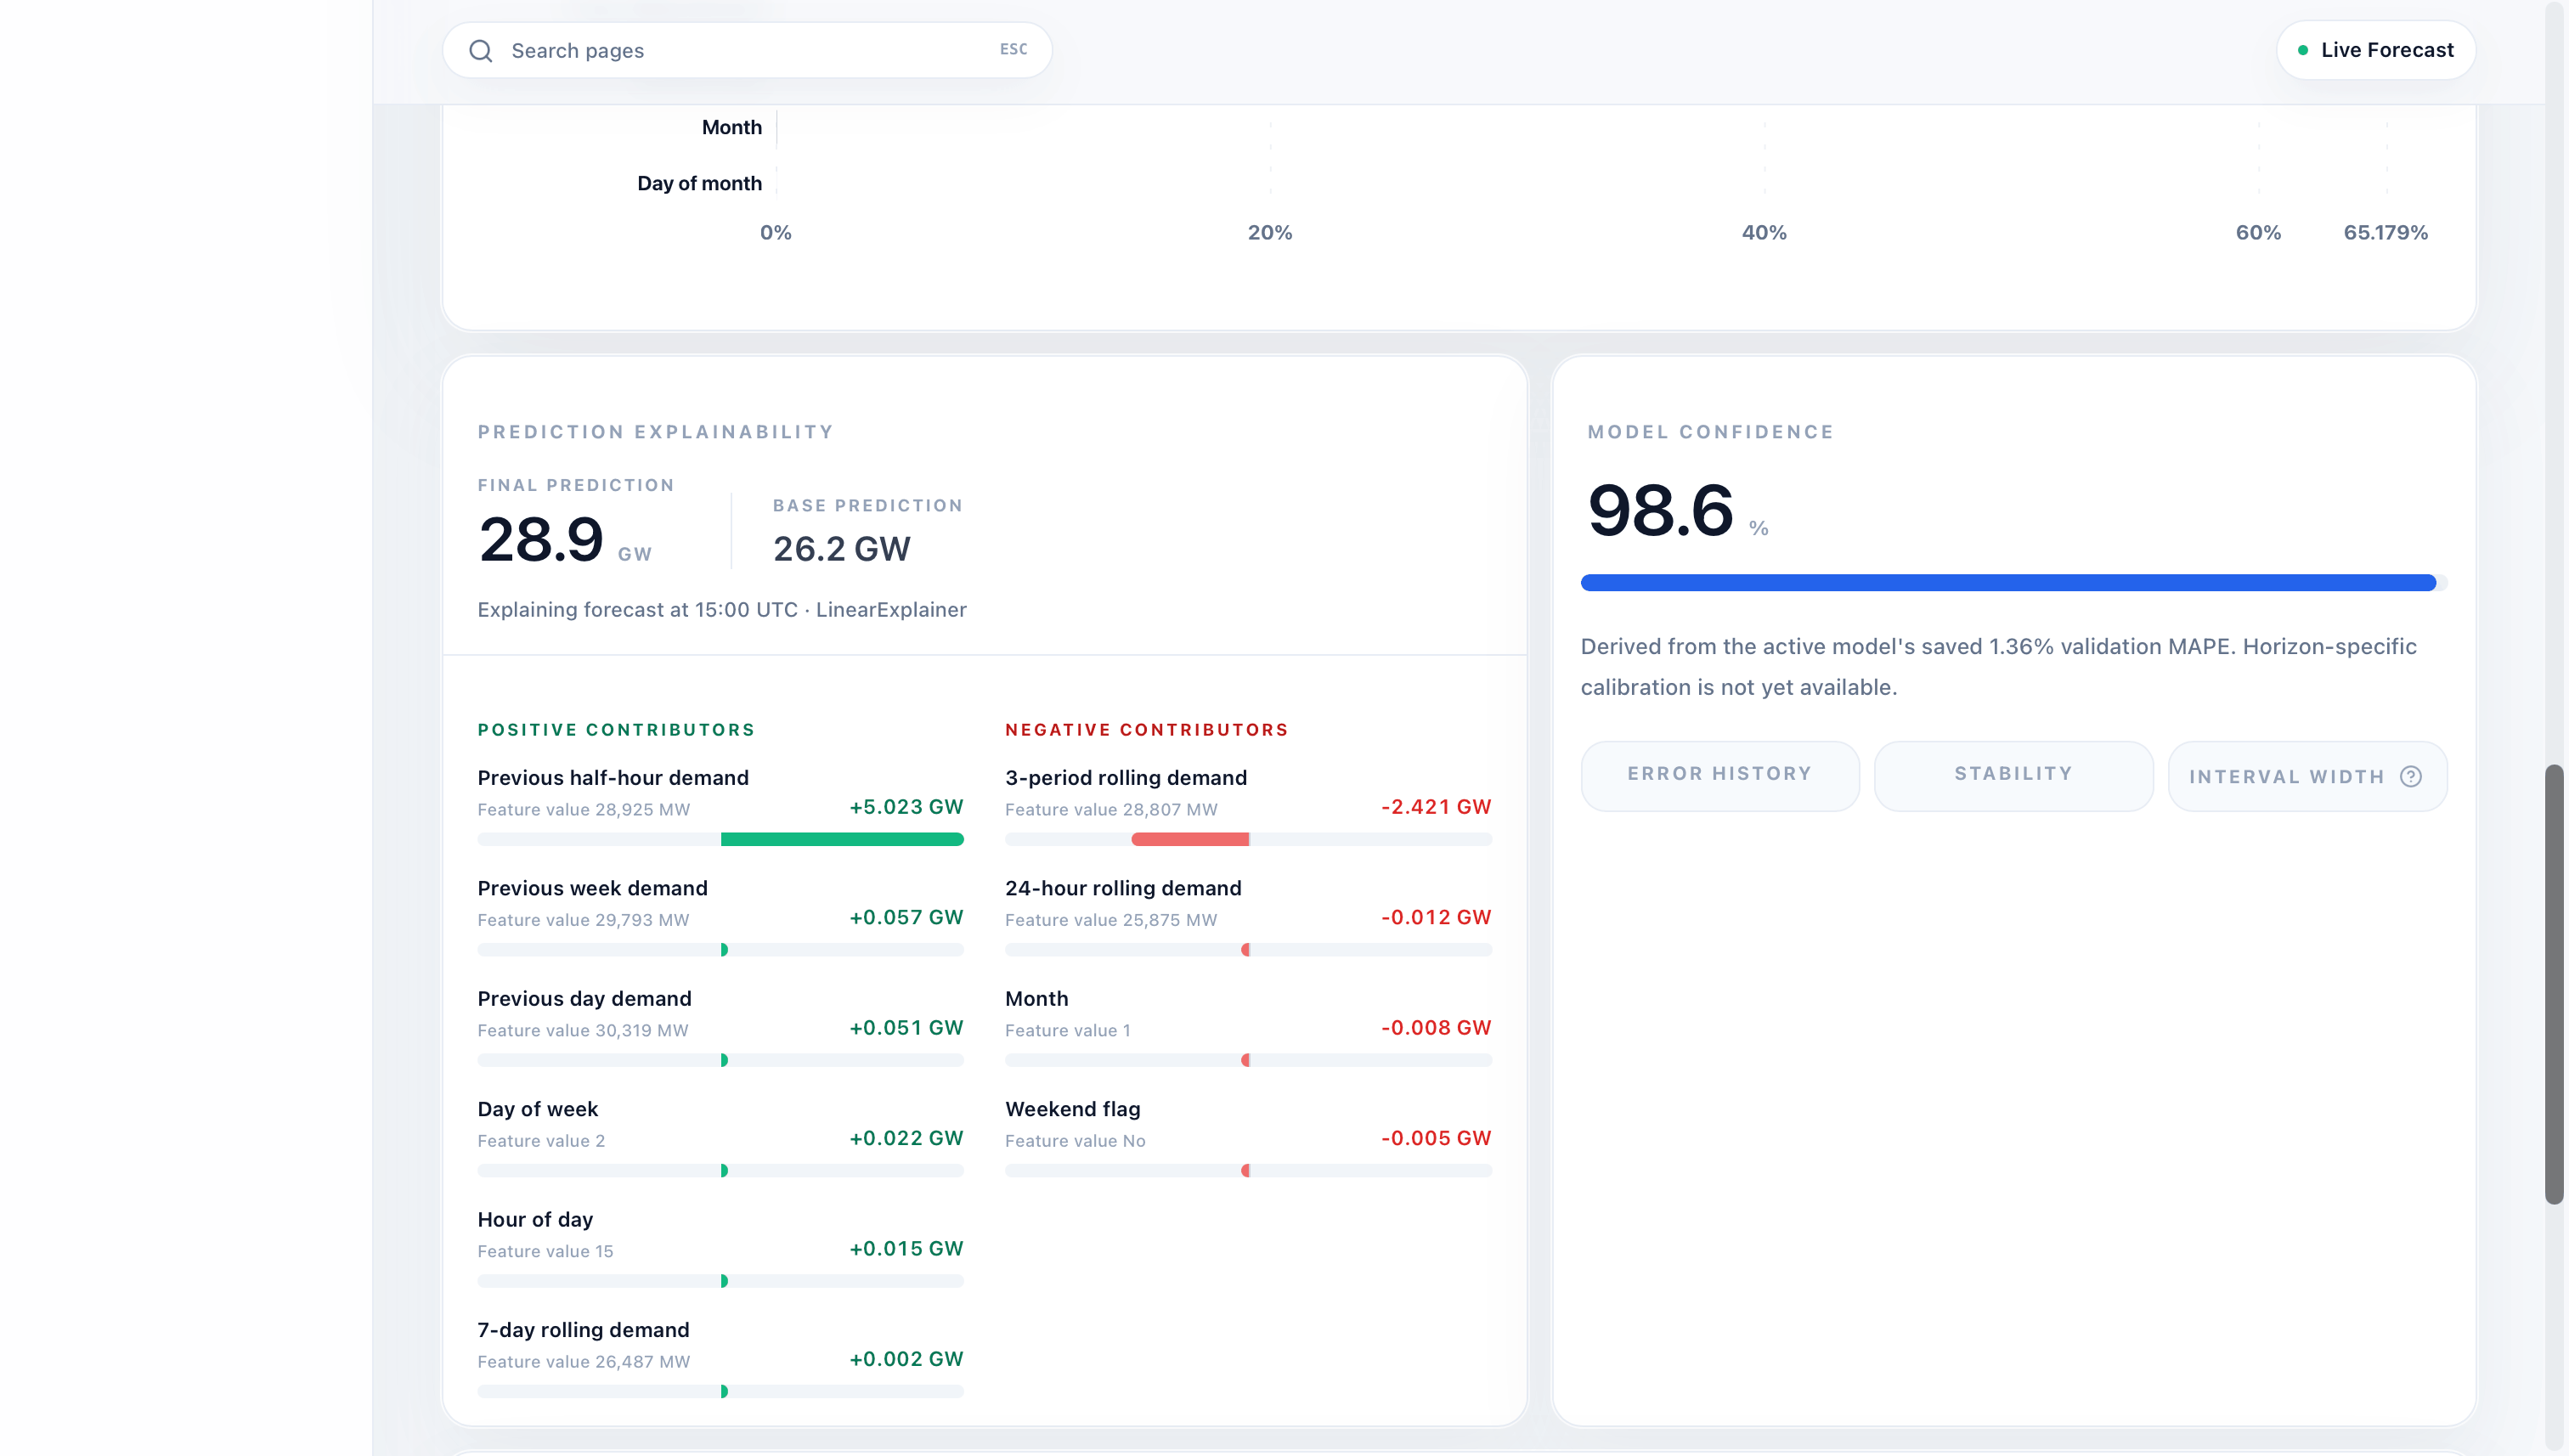This screenshot has height=1456, width=2569.
Task: Click the Day of week contributor label
Action: click(x=538, y=1109)
